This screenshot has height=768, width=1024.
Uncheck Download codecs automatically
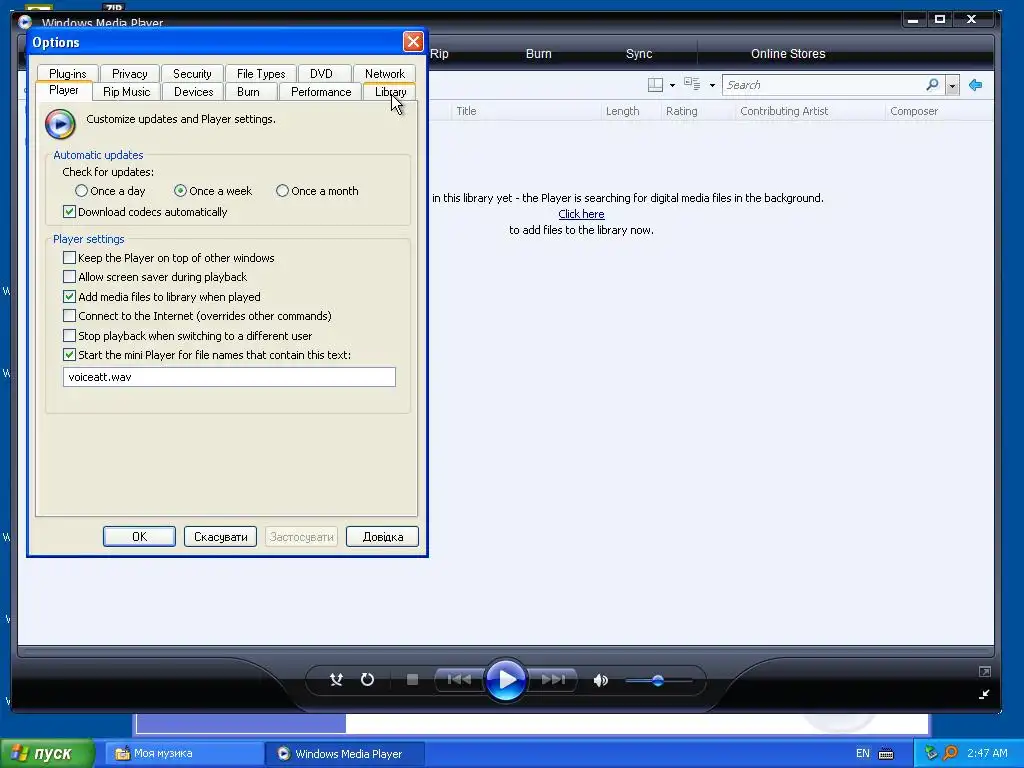click(69, 212)
